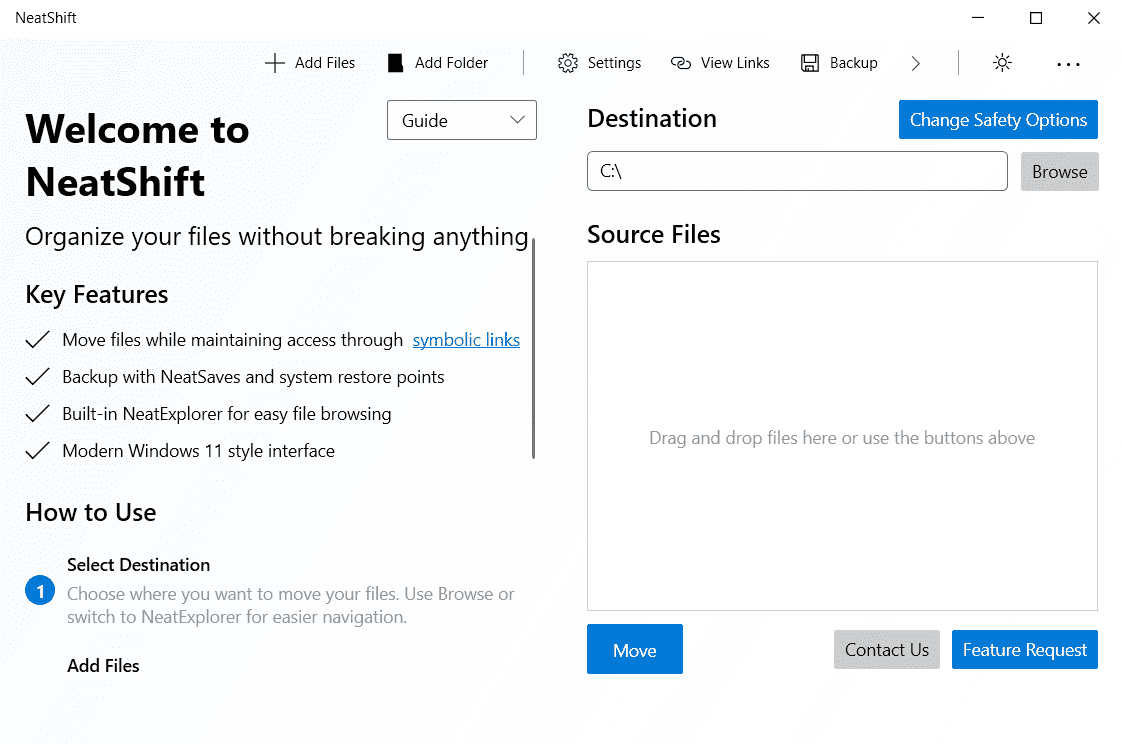Screen dimensions: 1122x744
Task: Click the Change Safety Options button
Action: [x=998, y=120]
